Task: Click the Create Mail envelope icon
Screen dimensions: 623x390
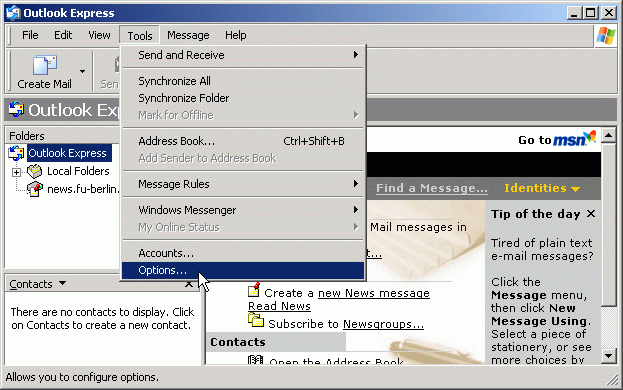Action: pyautogui.click(x=44, y=65)
